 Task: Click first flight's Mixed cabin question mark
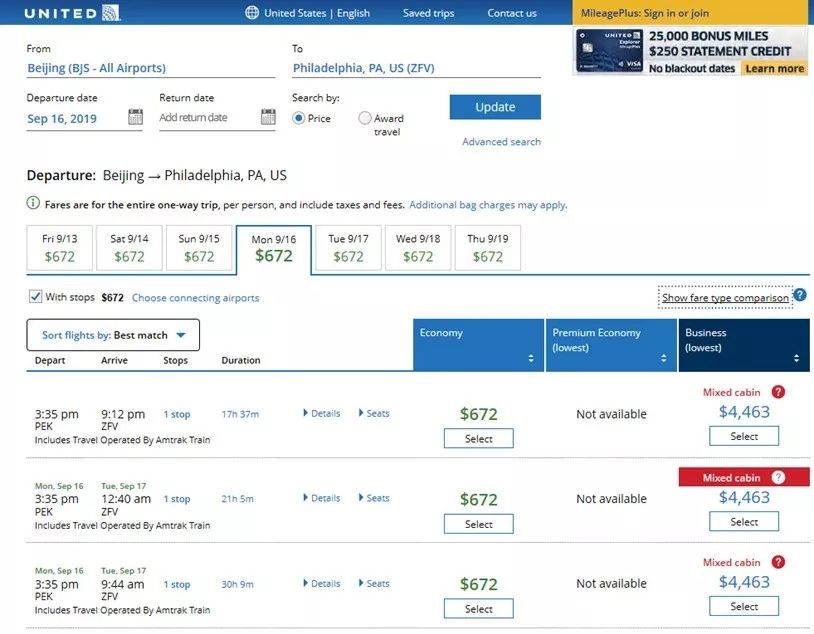(778, 392)
